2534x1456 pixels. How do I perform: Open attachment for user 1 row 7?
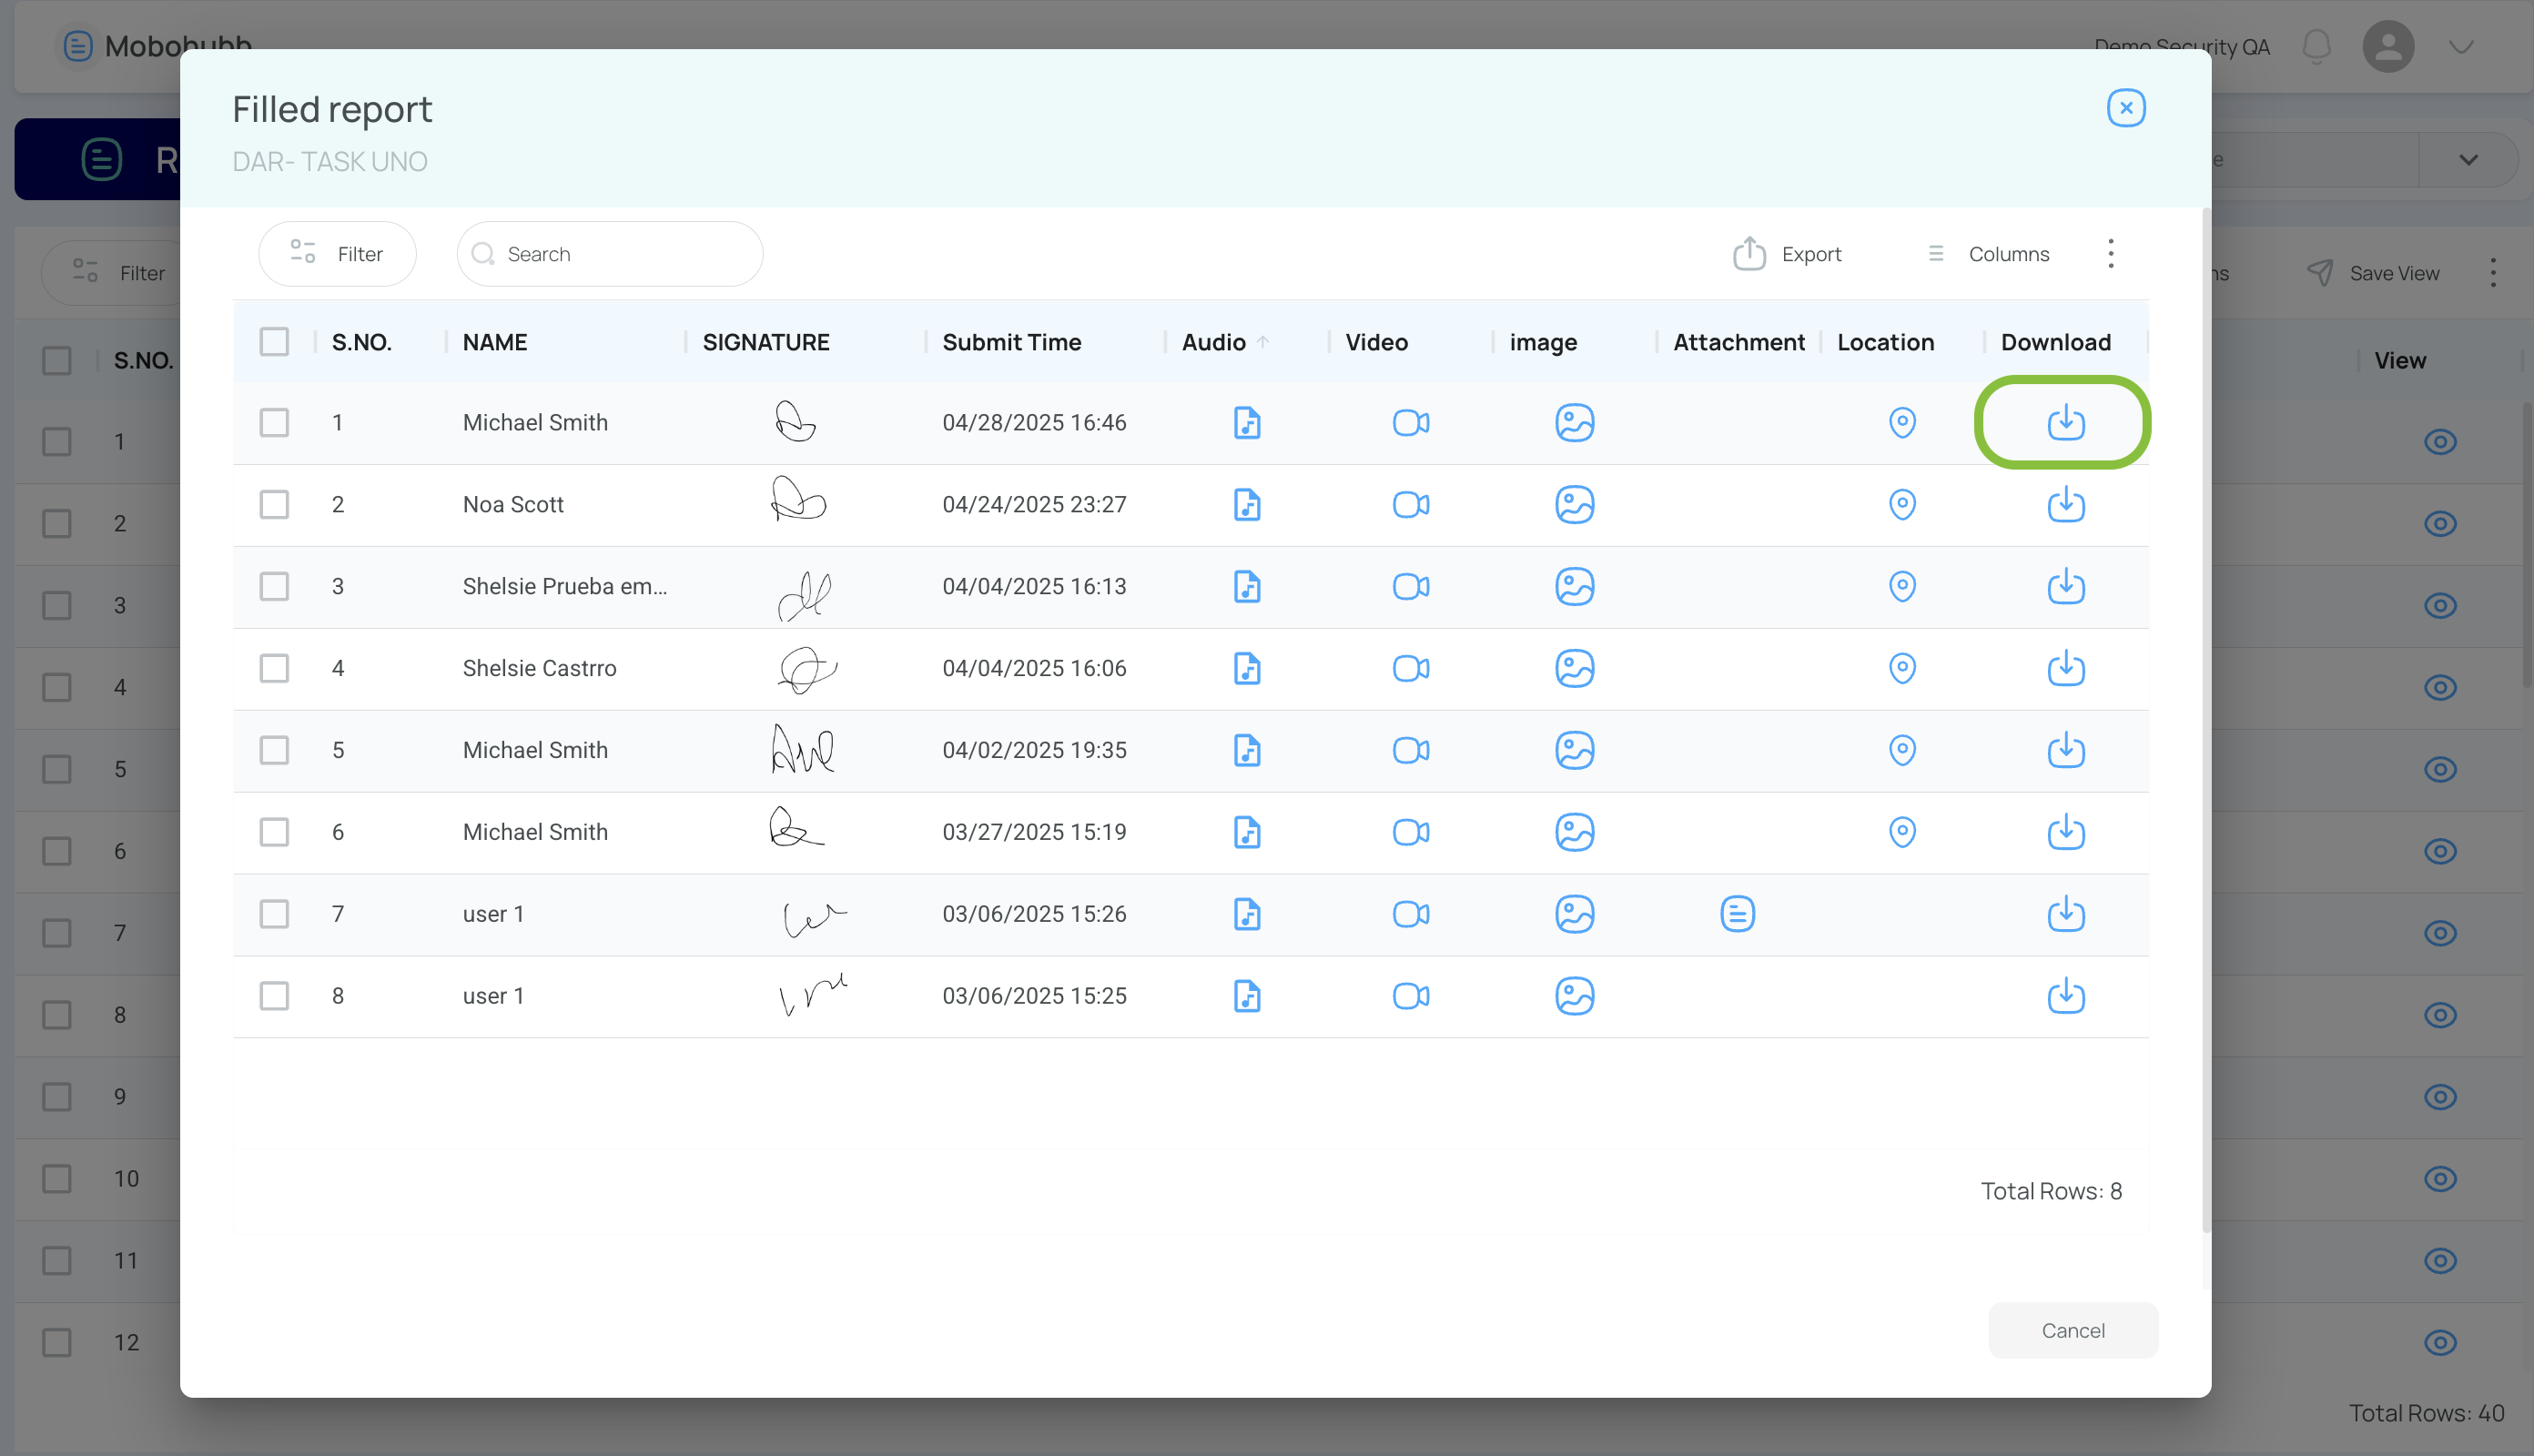pyautogui.click(x=1737, y=914)
